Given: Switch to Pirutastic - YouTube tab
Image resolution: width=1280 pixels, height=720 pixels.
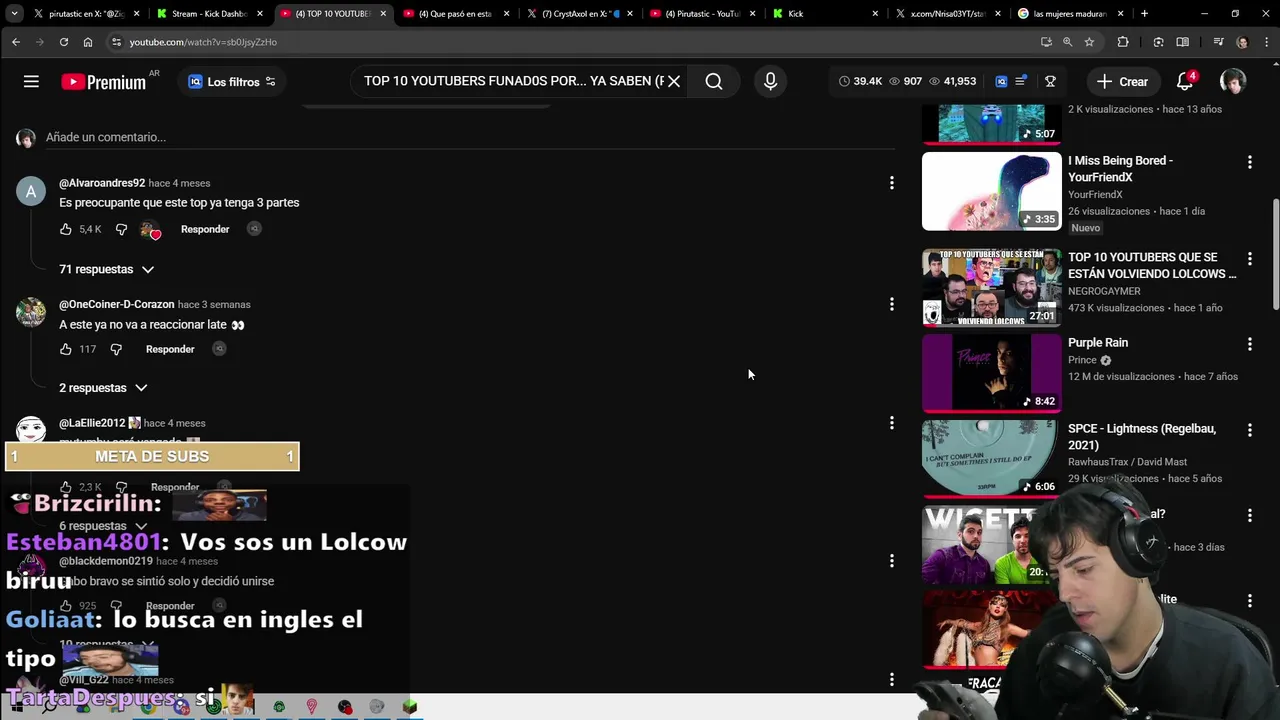Looking at the screenshot, I should [x=704, y=14].
